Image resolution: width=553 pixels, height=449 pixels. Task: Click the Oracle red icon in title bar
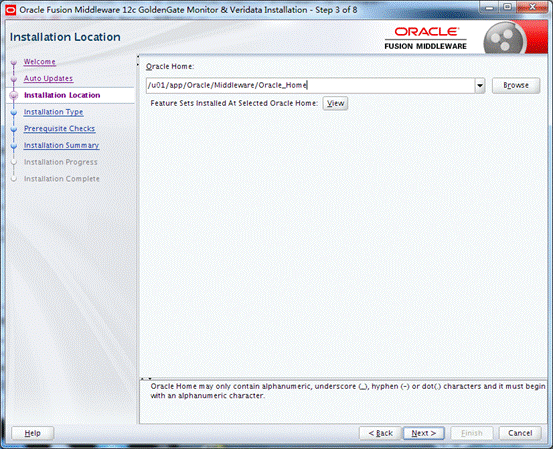[11, 10]
